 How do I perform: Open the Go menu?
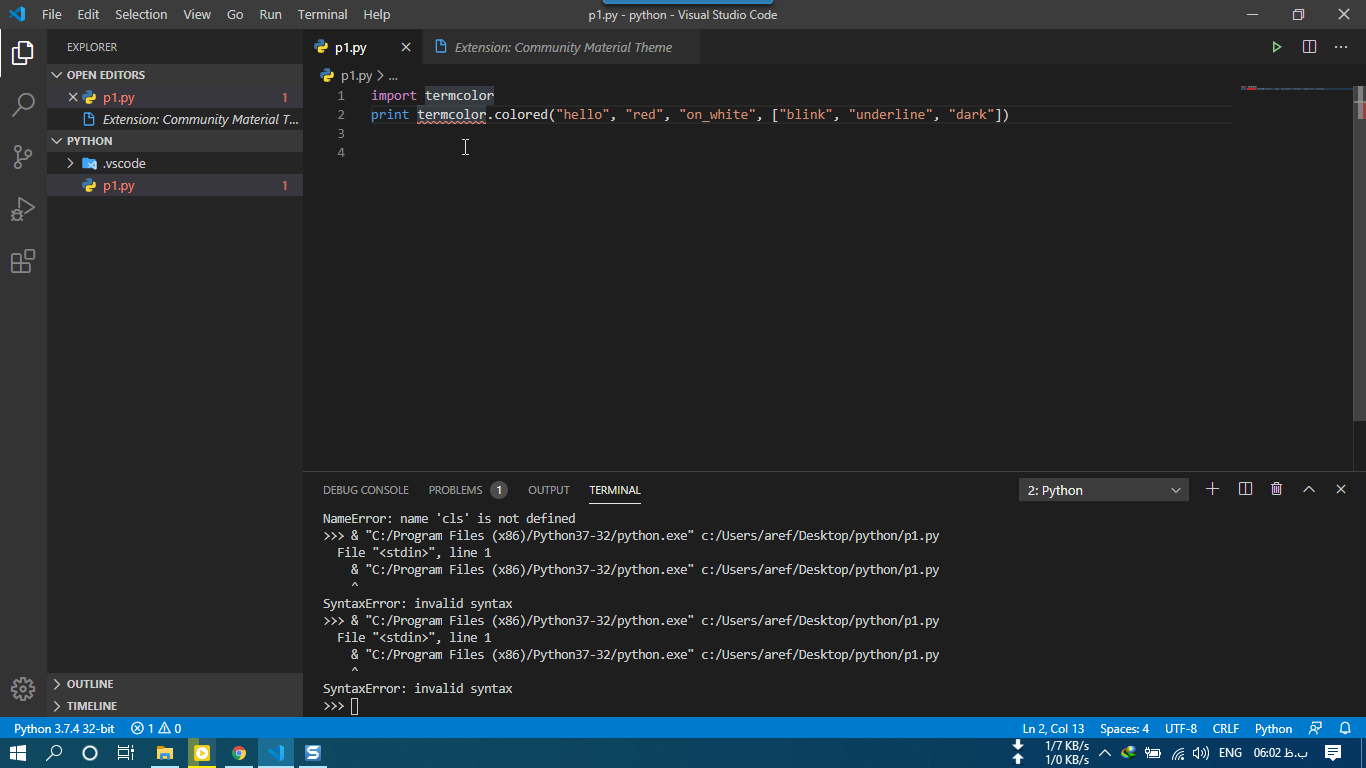(x=235, y=14)
